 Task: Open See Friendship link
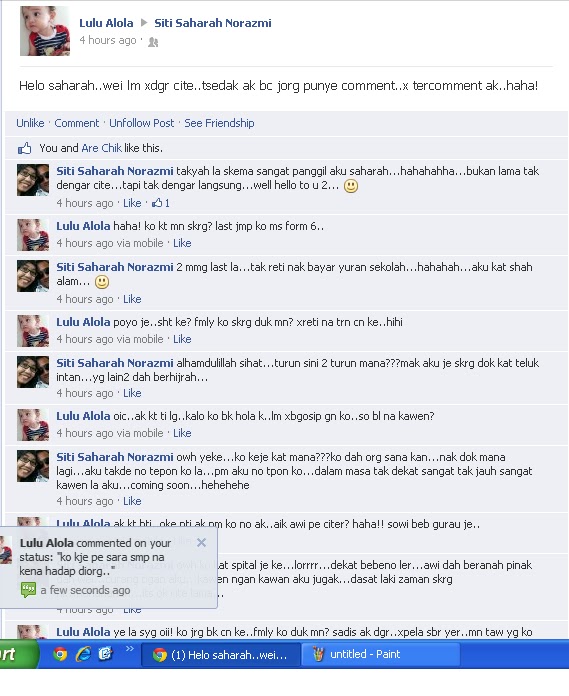click(219, 123)
